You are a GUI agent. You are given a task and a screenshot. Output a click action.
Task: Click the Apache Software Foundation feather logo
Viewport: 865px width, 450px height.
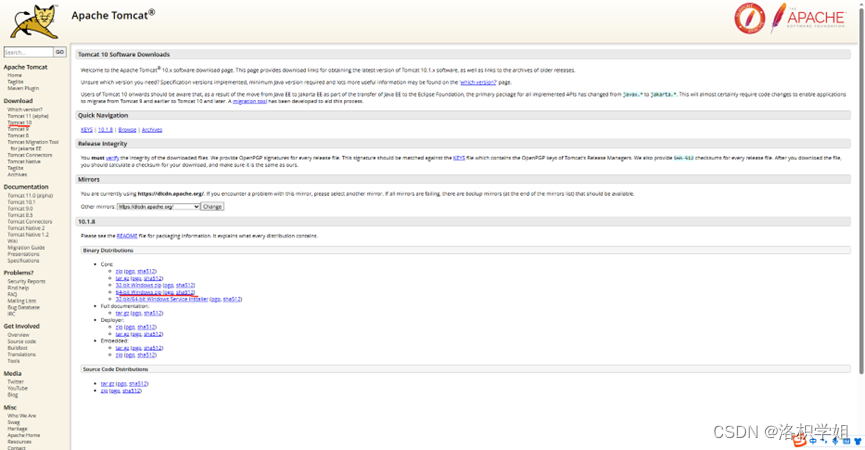[808, 17]
